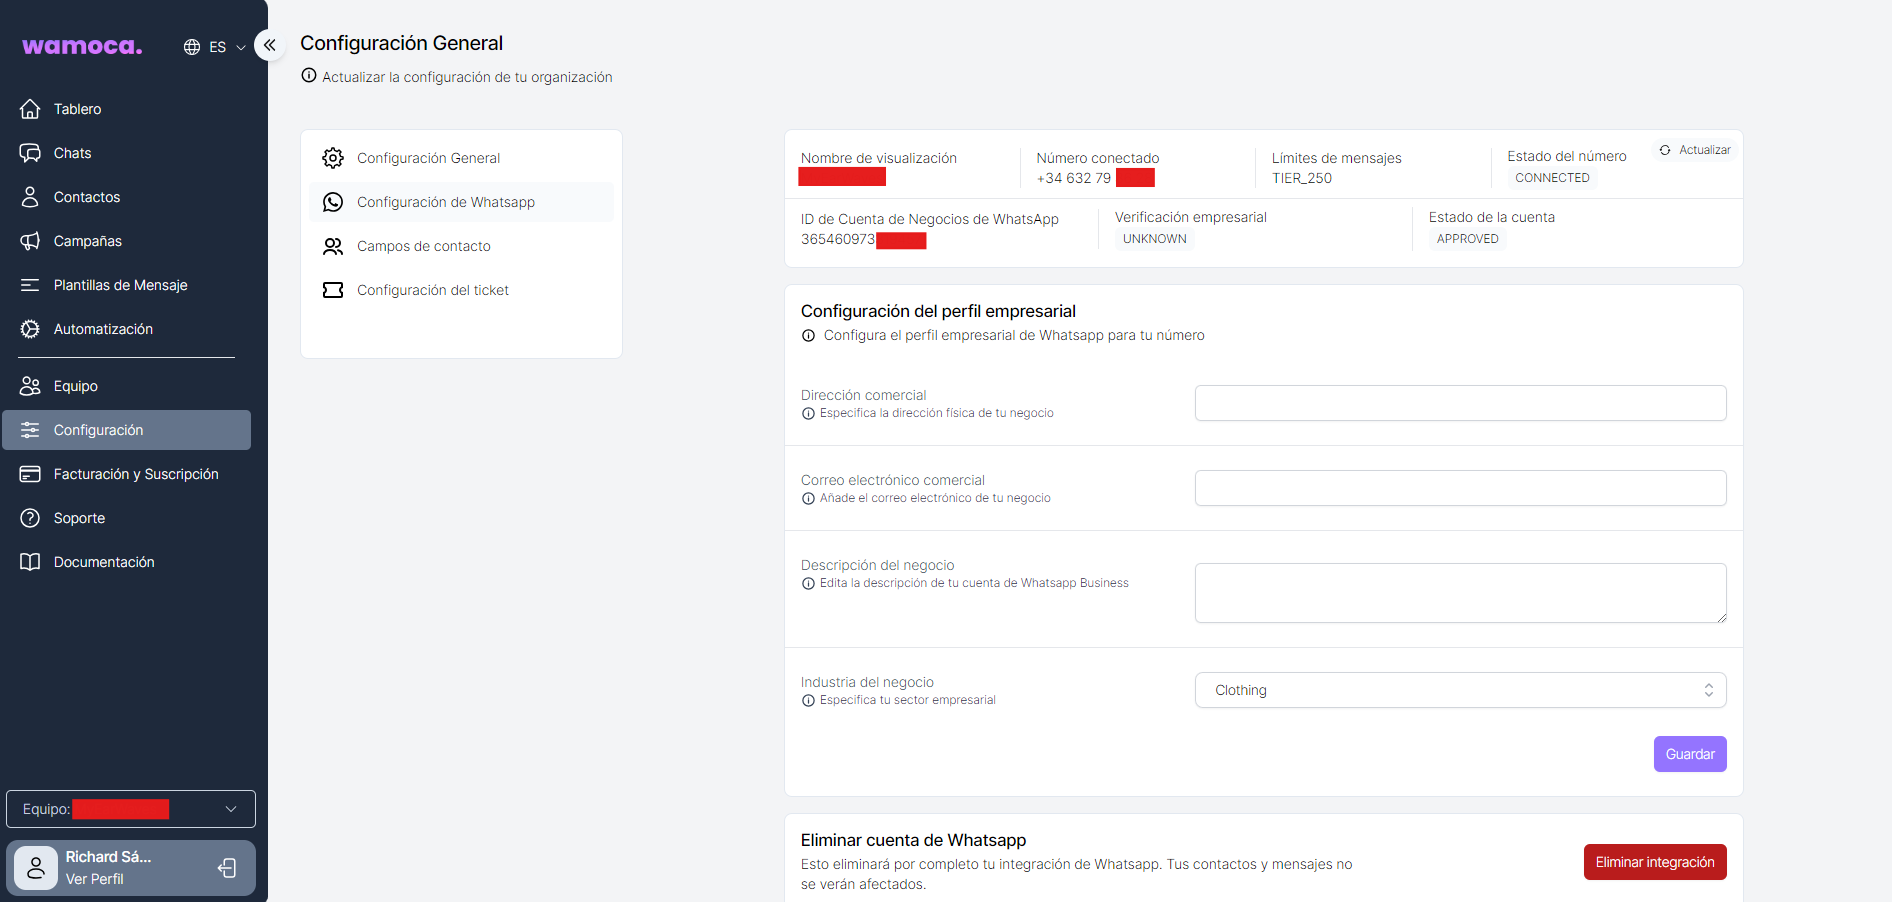Click Actualizar to refresh number status
The image size is (1892, 902).
[1695, 150]
